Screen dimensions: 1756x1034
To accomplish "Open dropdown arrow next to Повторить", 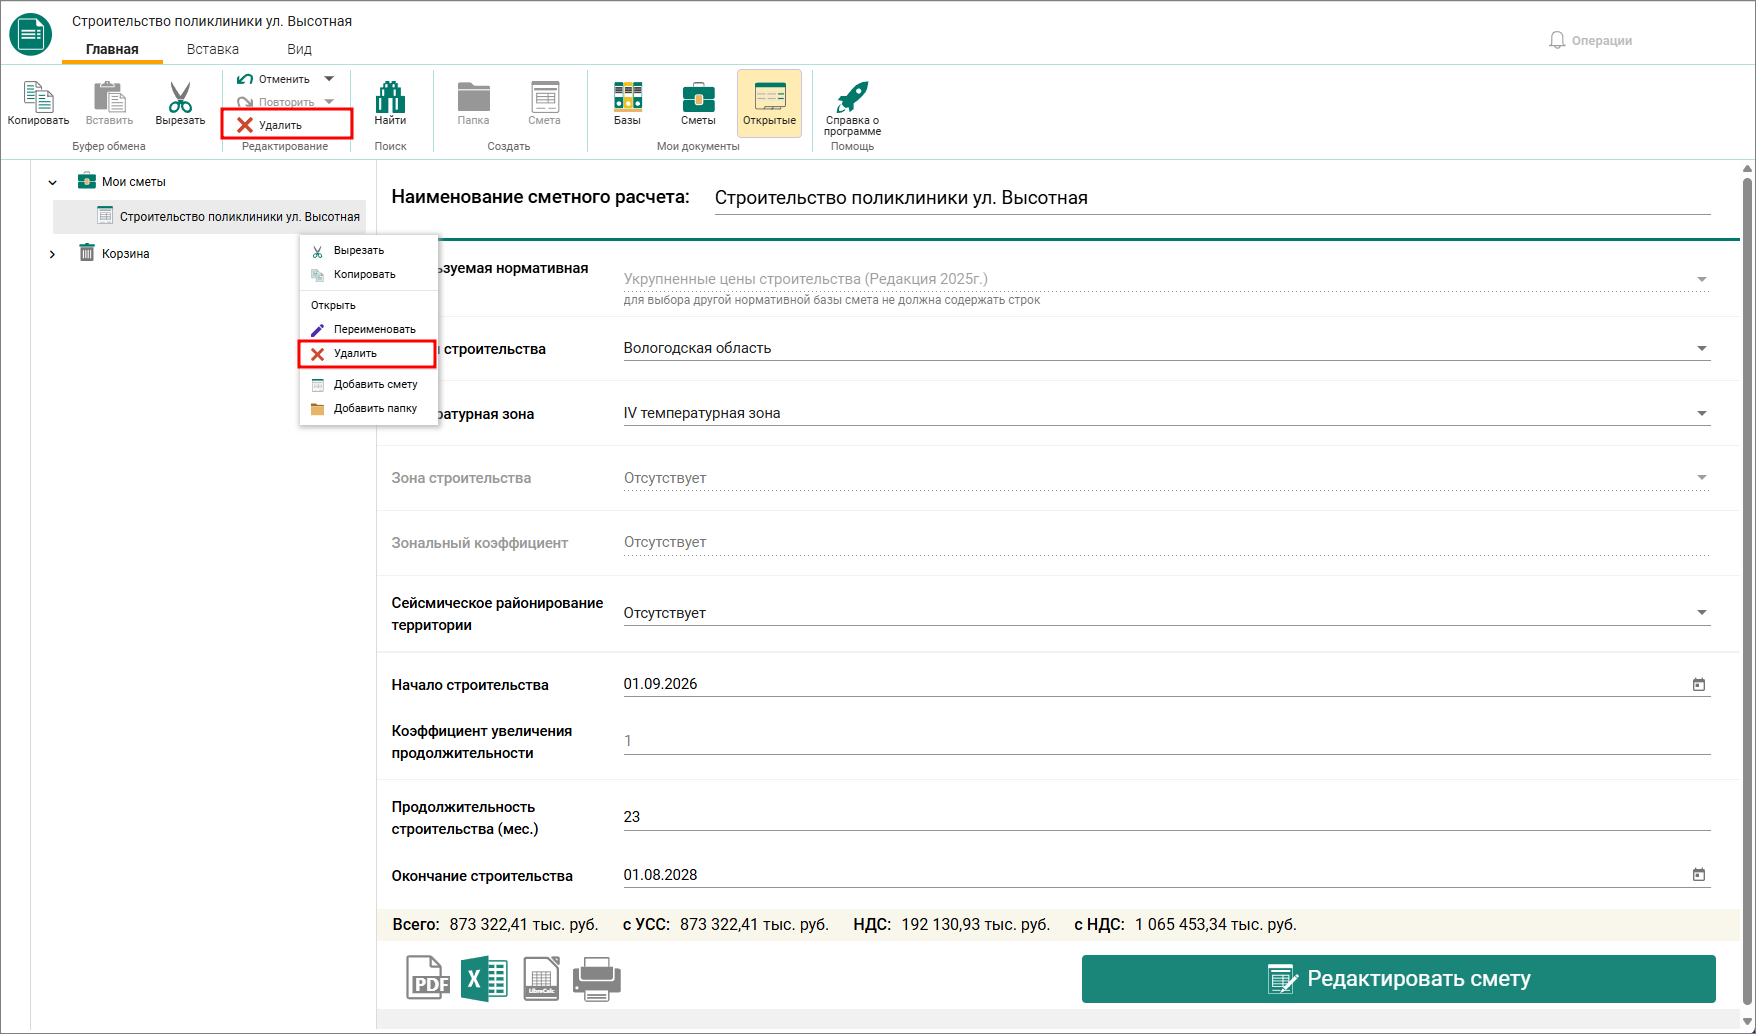I will 329,102.
